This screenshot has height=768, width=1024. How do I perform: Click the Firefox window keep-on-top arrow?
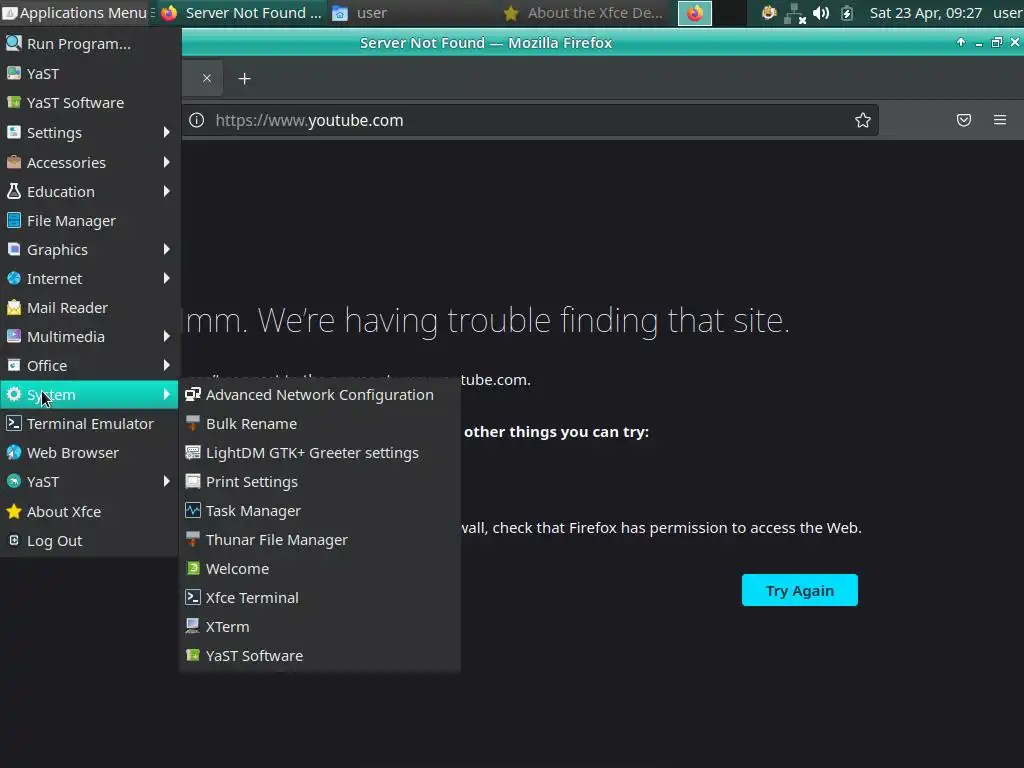click(961, 42)
